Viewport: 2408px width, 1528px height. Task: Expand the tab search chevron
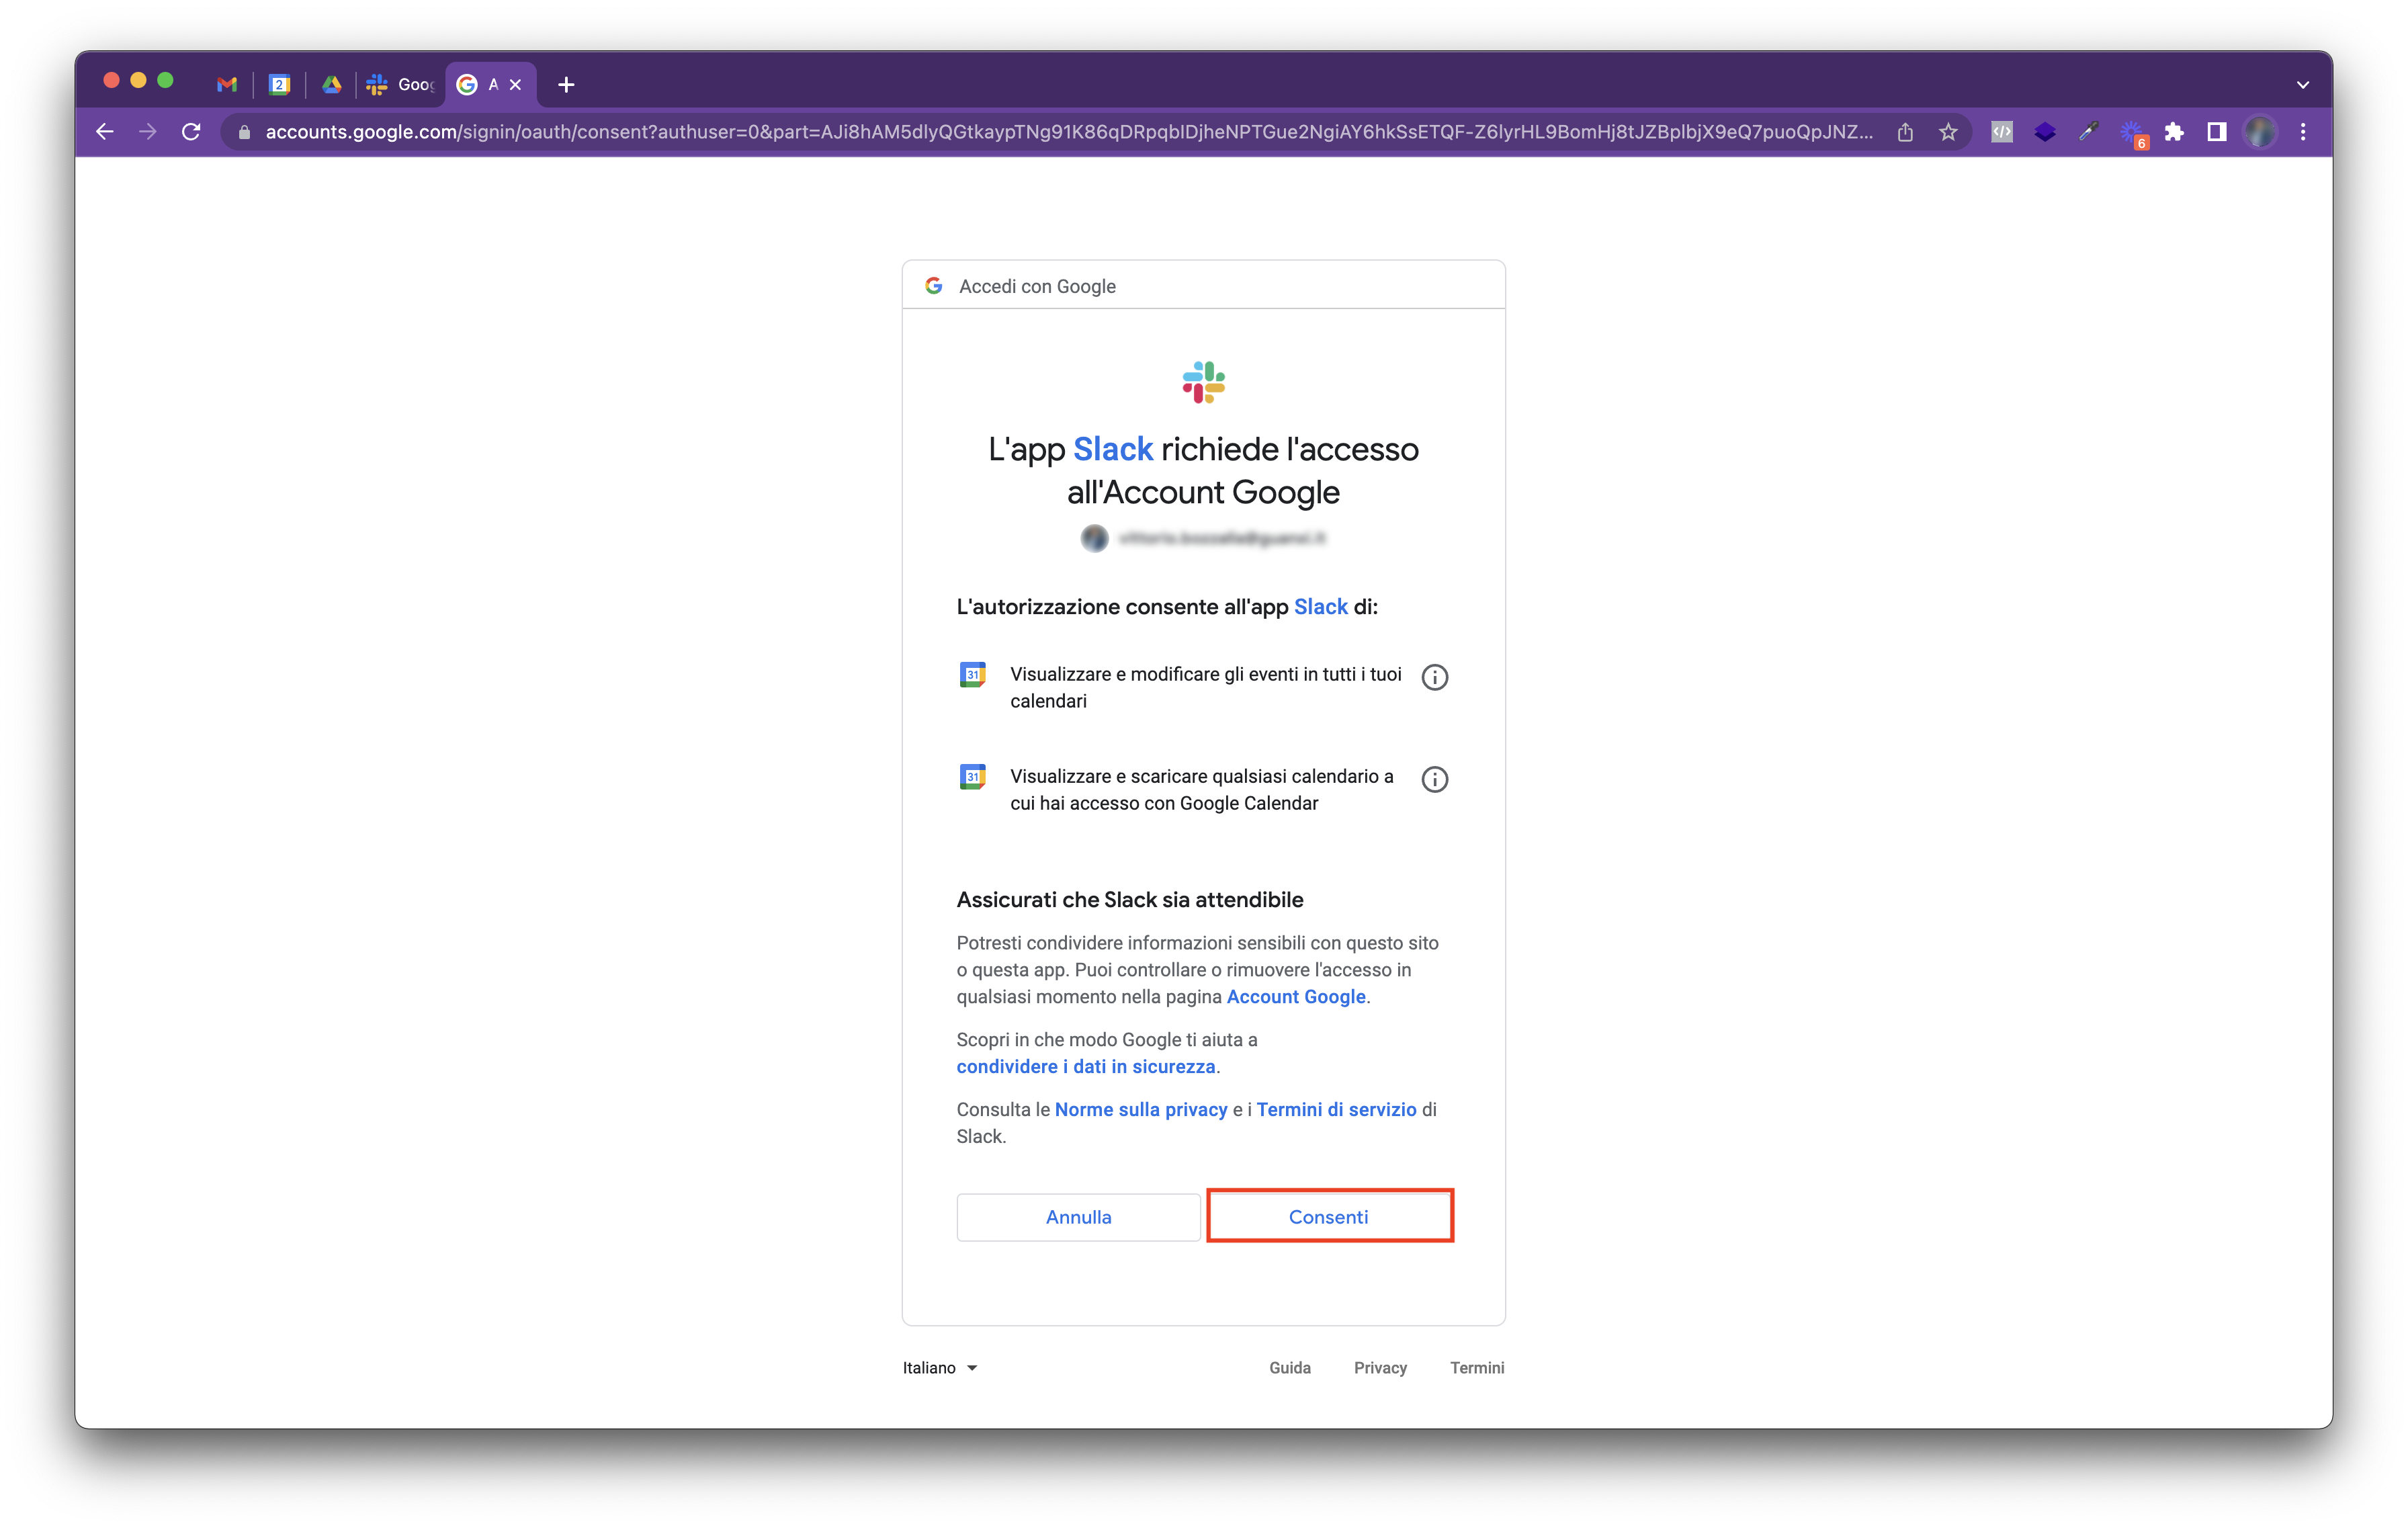click(2303, 85)
